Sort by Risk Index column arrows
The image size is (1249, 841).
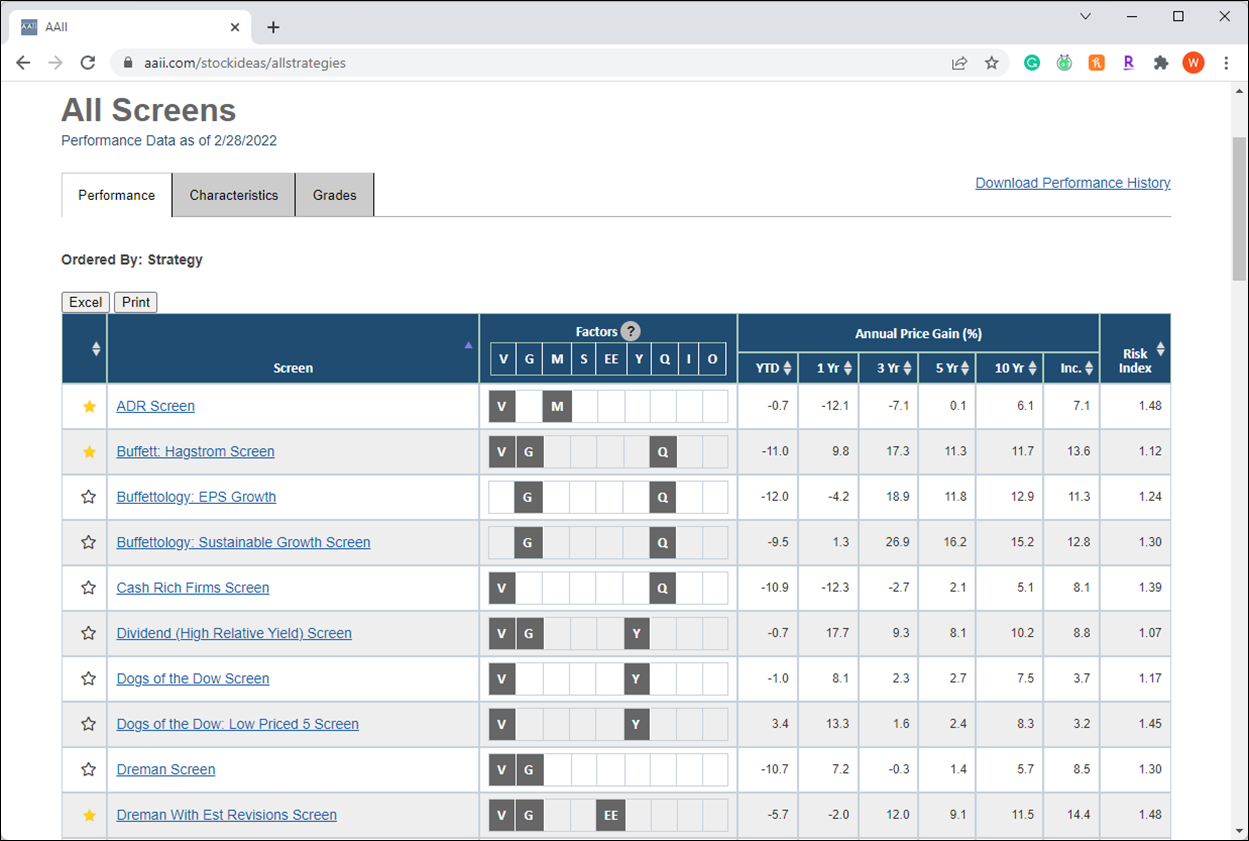1160,349
